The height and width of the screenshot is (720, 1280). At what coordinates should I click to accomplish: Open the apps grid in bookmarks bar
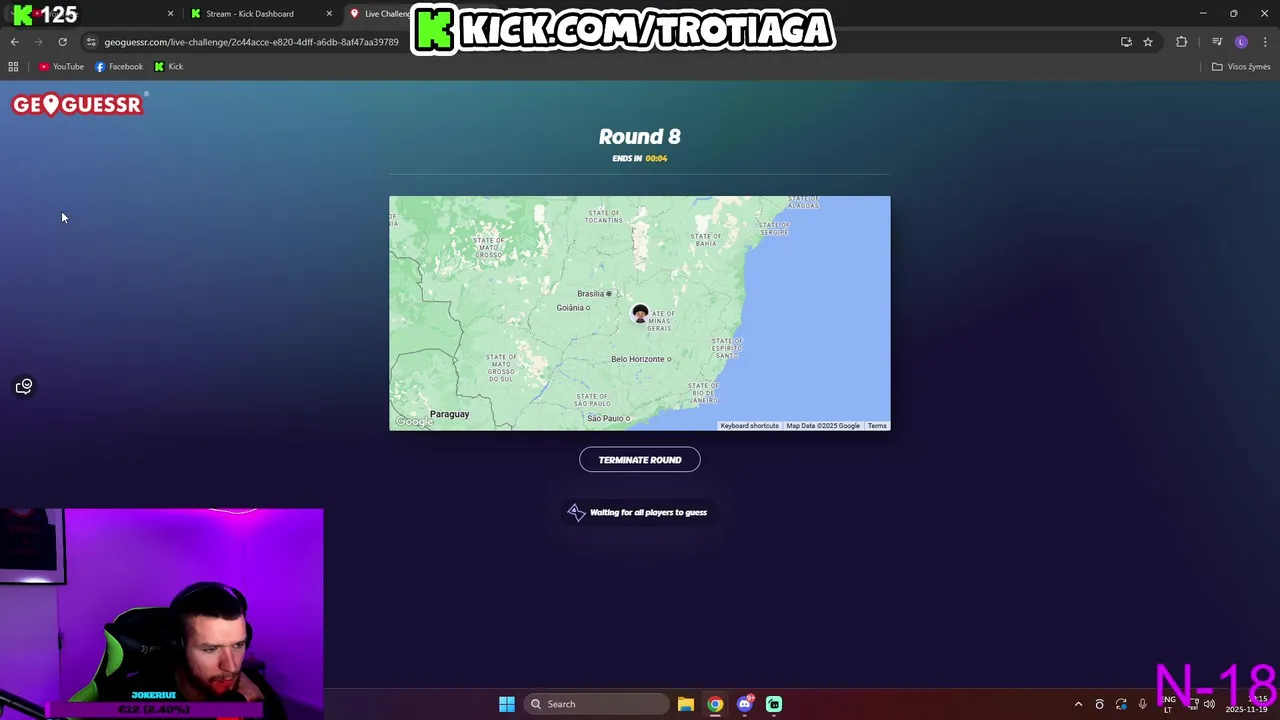tap(13, 67)
